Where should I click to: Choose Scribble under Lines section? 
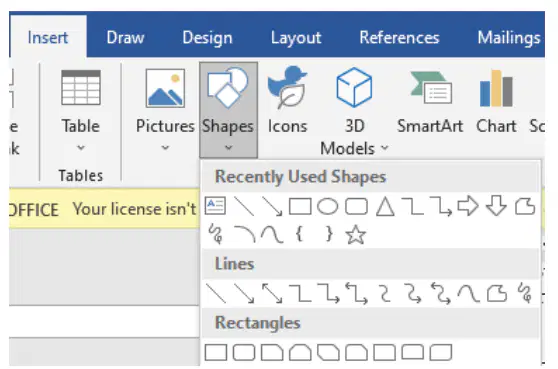point(525,293)
